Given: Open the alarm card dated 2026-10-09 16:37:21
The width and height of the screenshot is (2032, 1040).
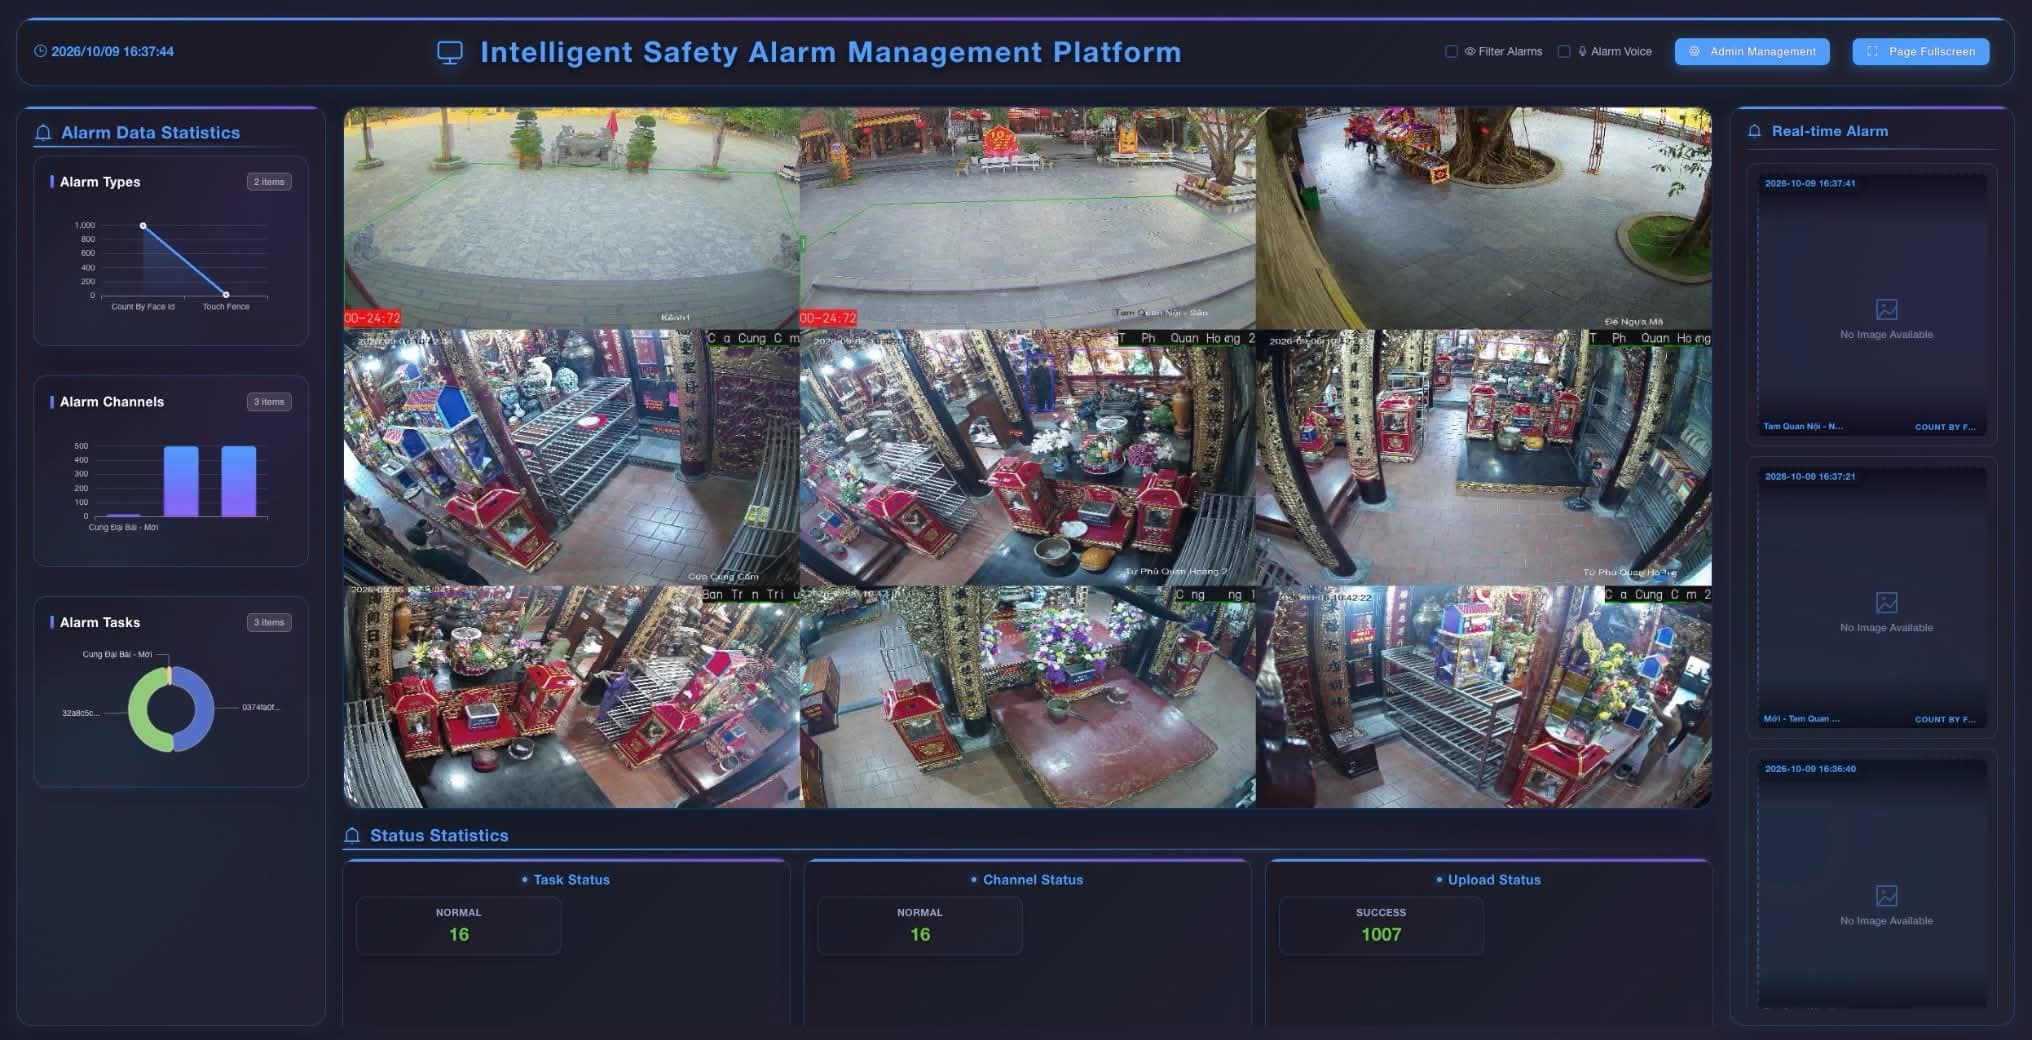Looking at the screenshot, I should point(1872,598).
